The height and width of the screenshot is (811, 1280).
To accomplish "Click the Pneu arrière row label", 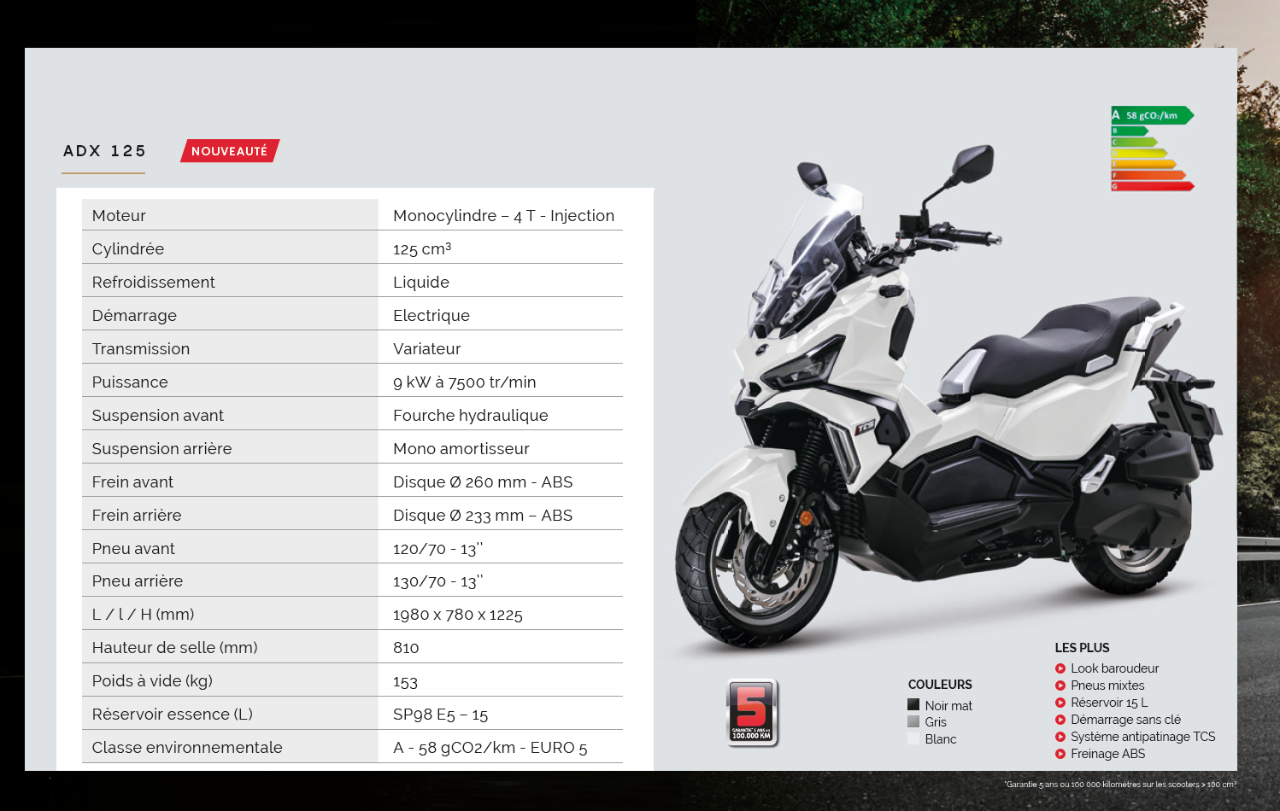I will click(137, 581).
